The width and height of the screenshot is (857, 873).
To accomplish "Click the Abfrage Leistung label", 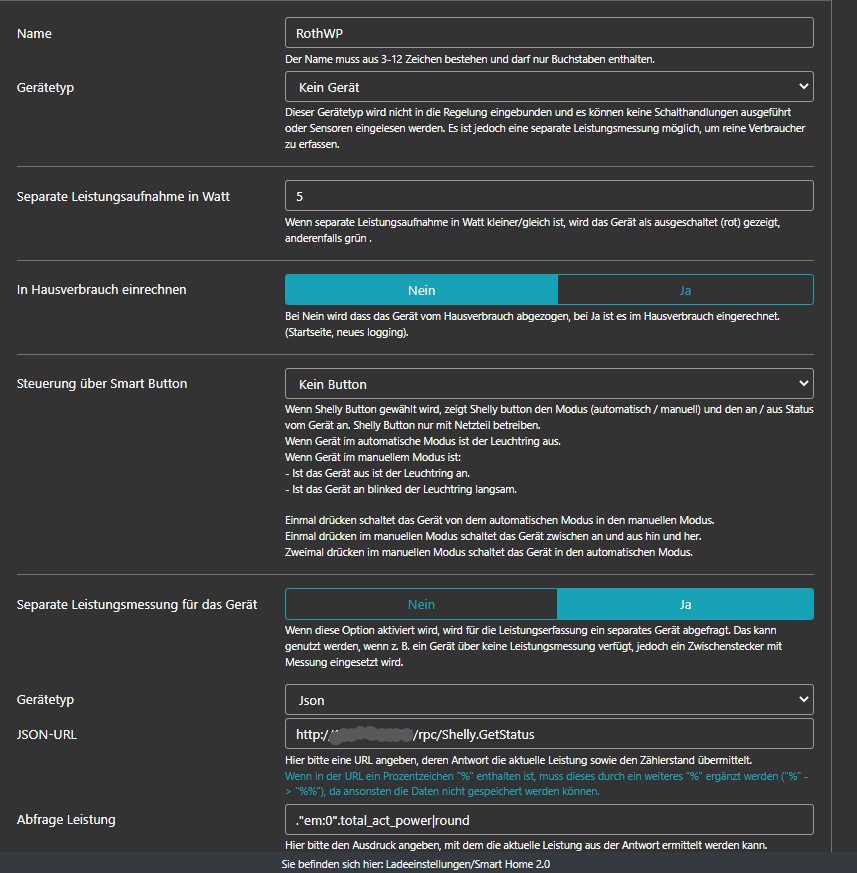I will pos(66,820).
